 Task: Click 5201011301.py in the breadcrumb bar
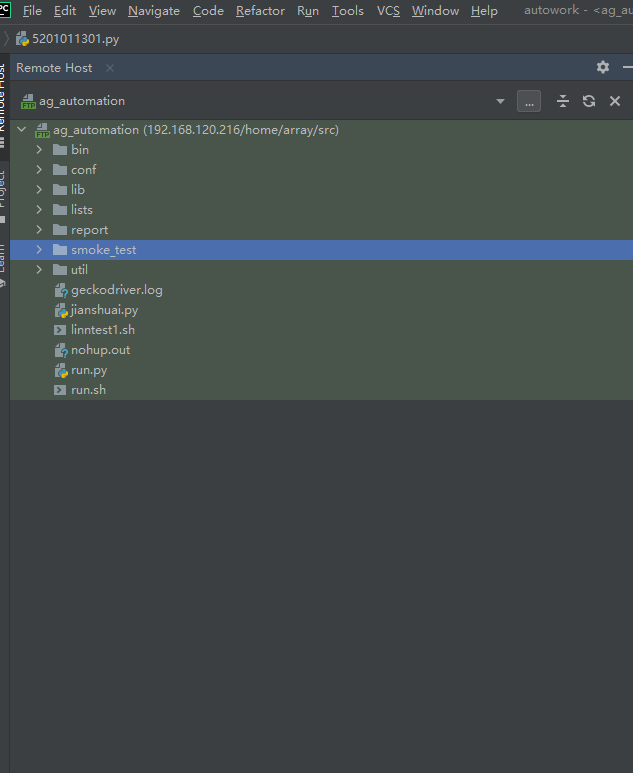tap(75, 39)
